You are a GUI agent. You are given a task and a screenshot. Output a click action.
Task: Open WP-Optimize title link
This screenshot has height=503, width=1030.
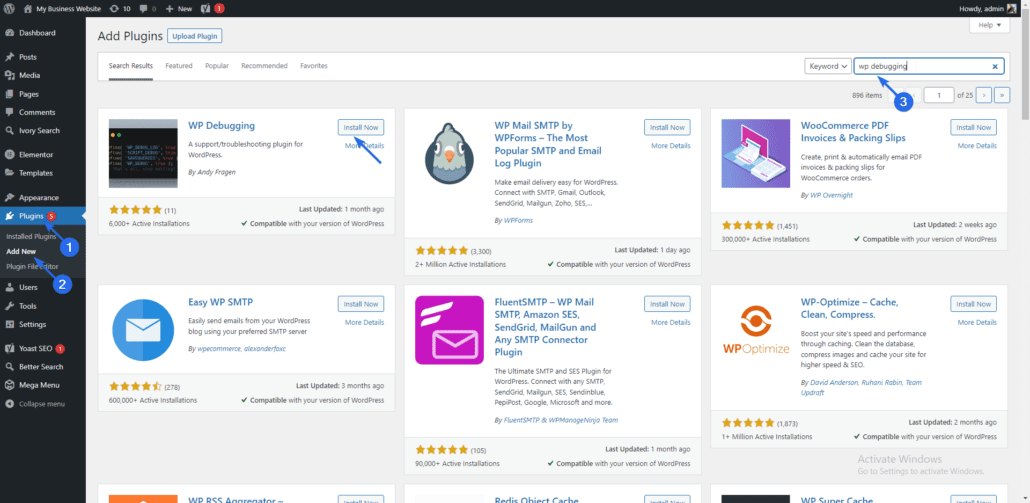[849, 309]
